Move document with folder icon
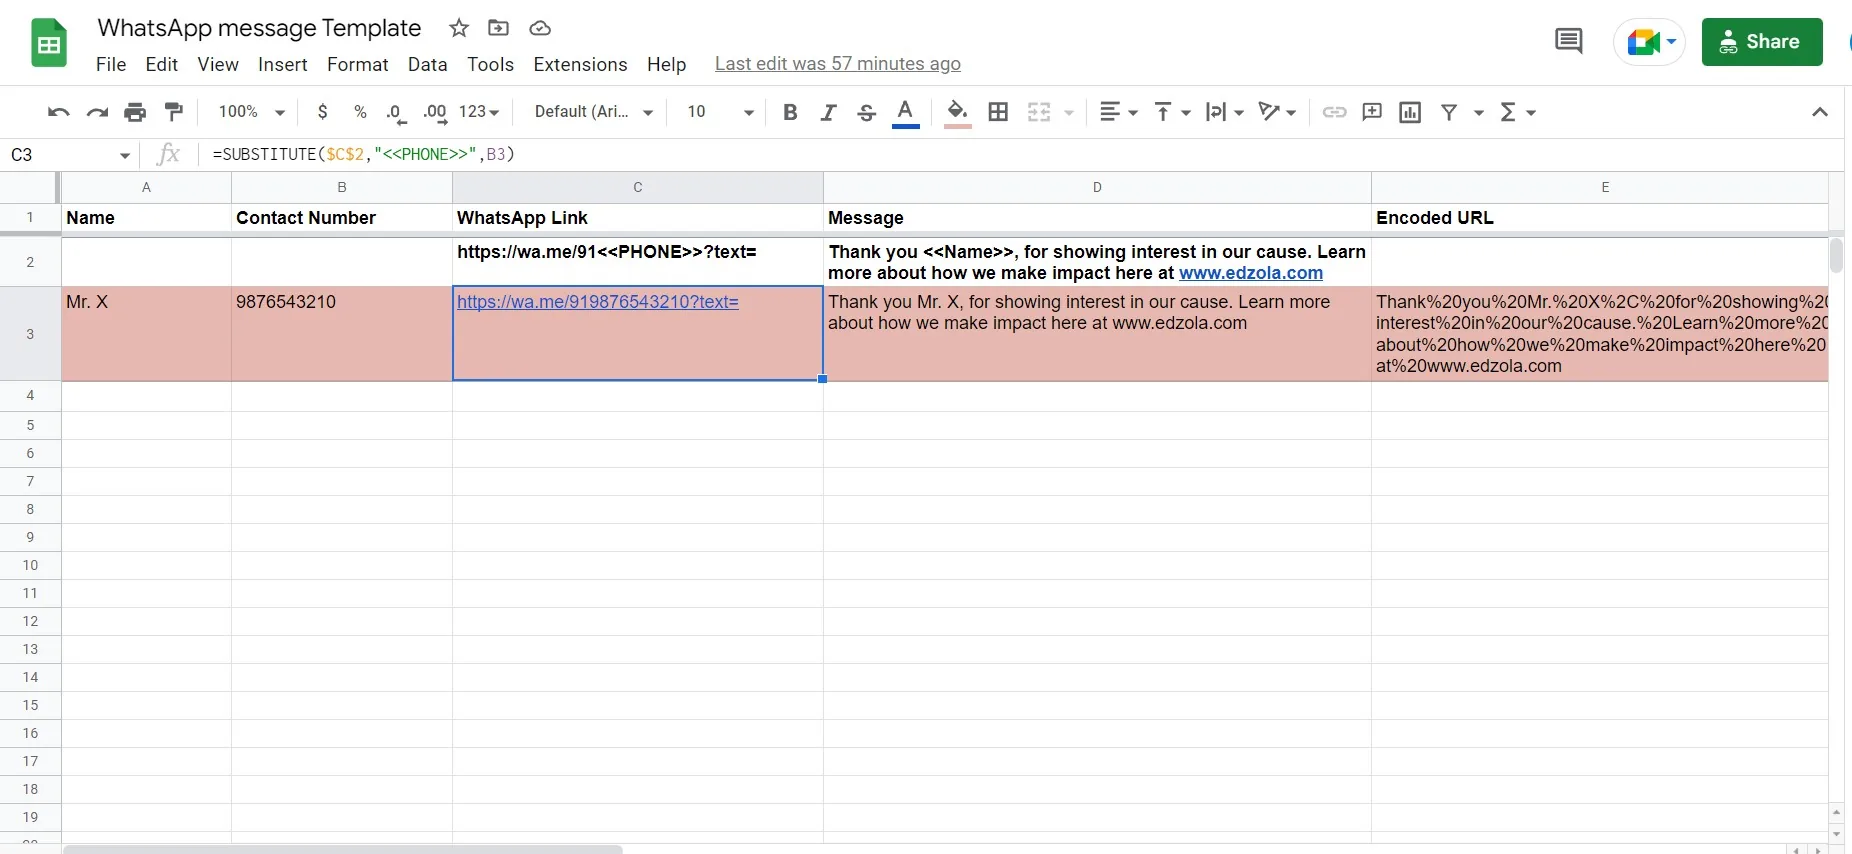Image resolution: width=1852 pixels, height=854 pixels. pos(498,28)
